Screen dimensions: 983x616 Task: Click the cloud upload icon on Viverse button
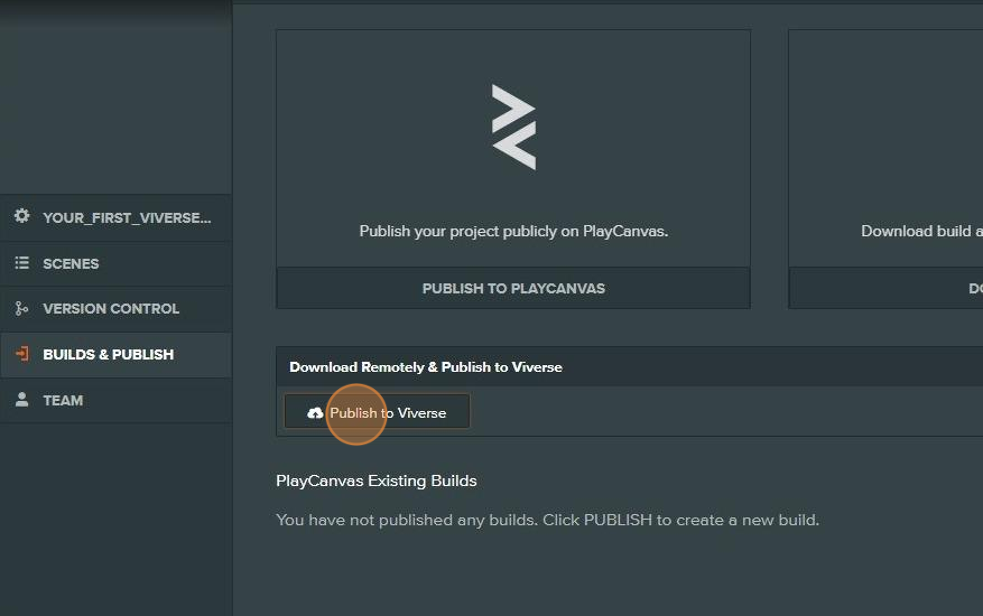315,413
